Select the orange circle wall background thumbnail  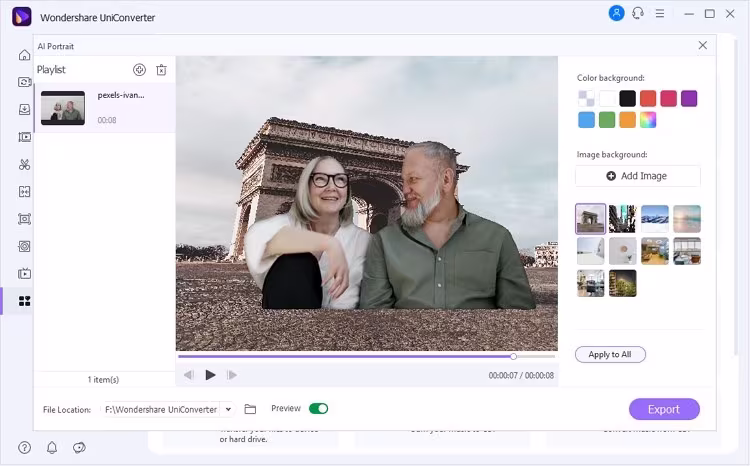(623, 251)
